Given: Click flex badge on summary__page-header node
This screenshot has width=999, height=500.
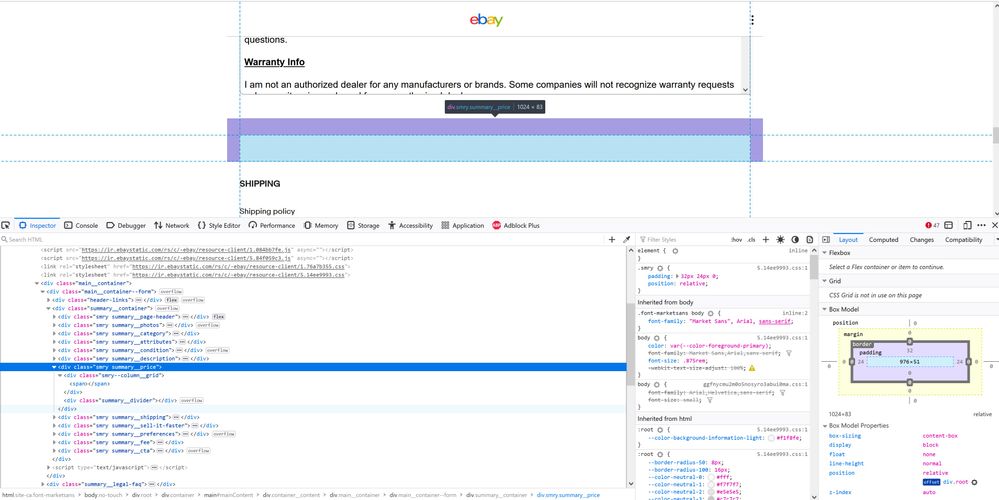Looking at the screenshot, I should (x=219, y=317).
